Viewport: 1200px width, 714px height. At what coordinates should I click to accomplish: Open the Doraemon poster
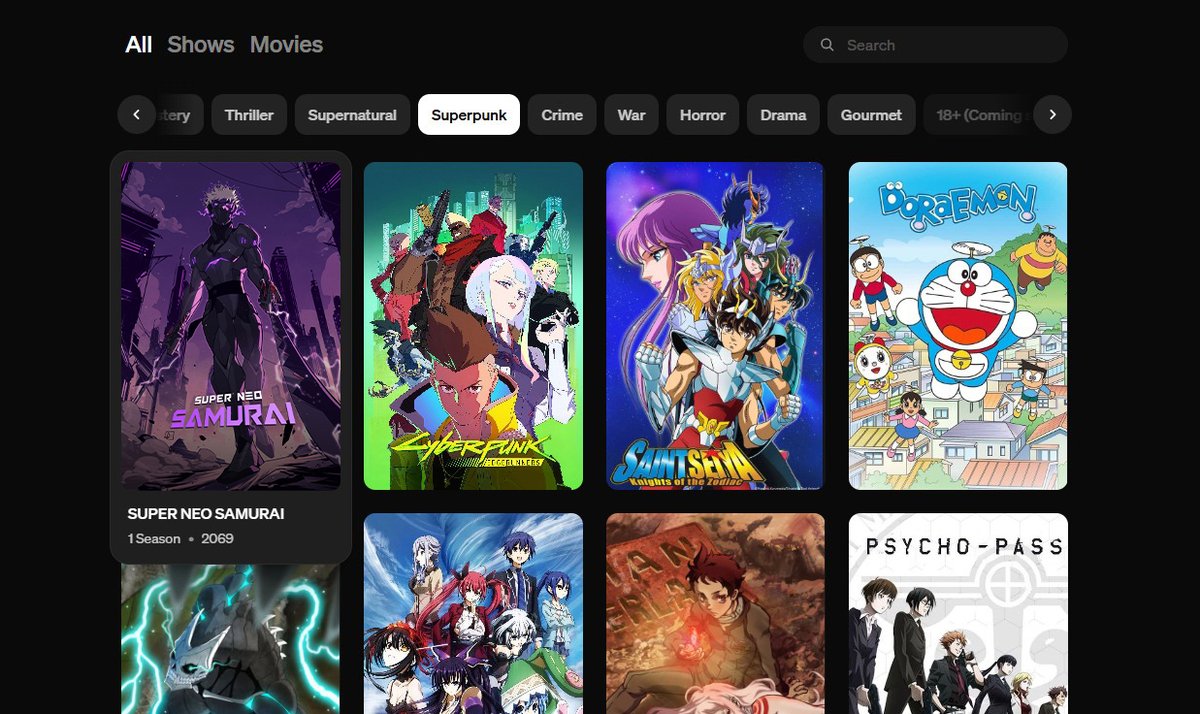click(958, 326)
